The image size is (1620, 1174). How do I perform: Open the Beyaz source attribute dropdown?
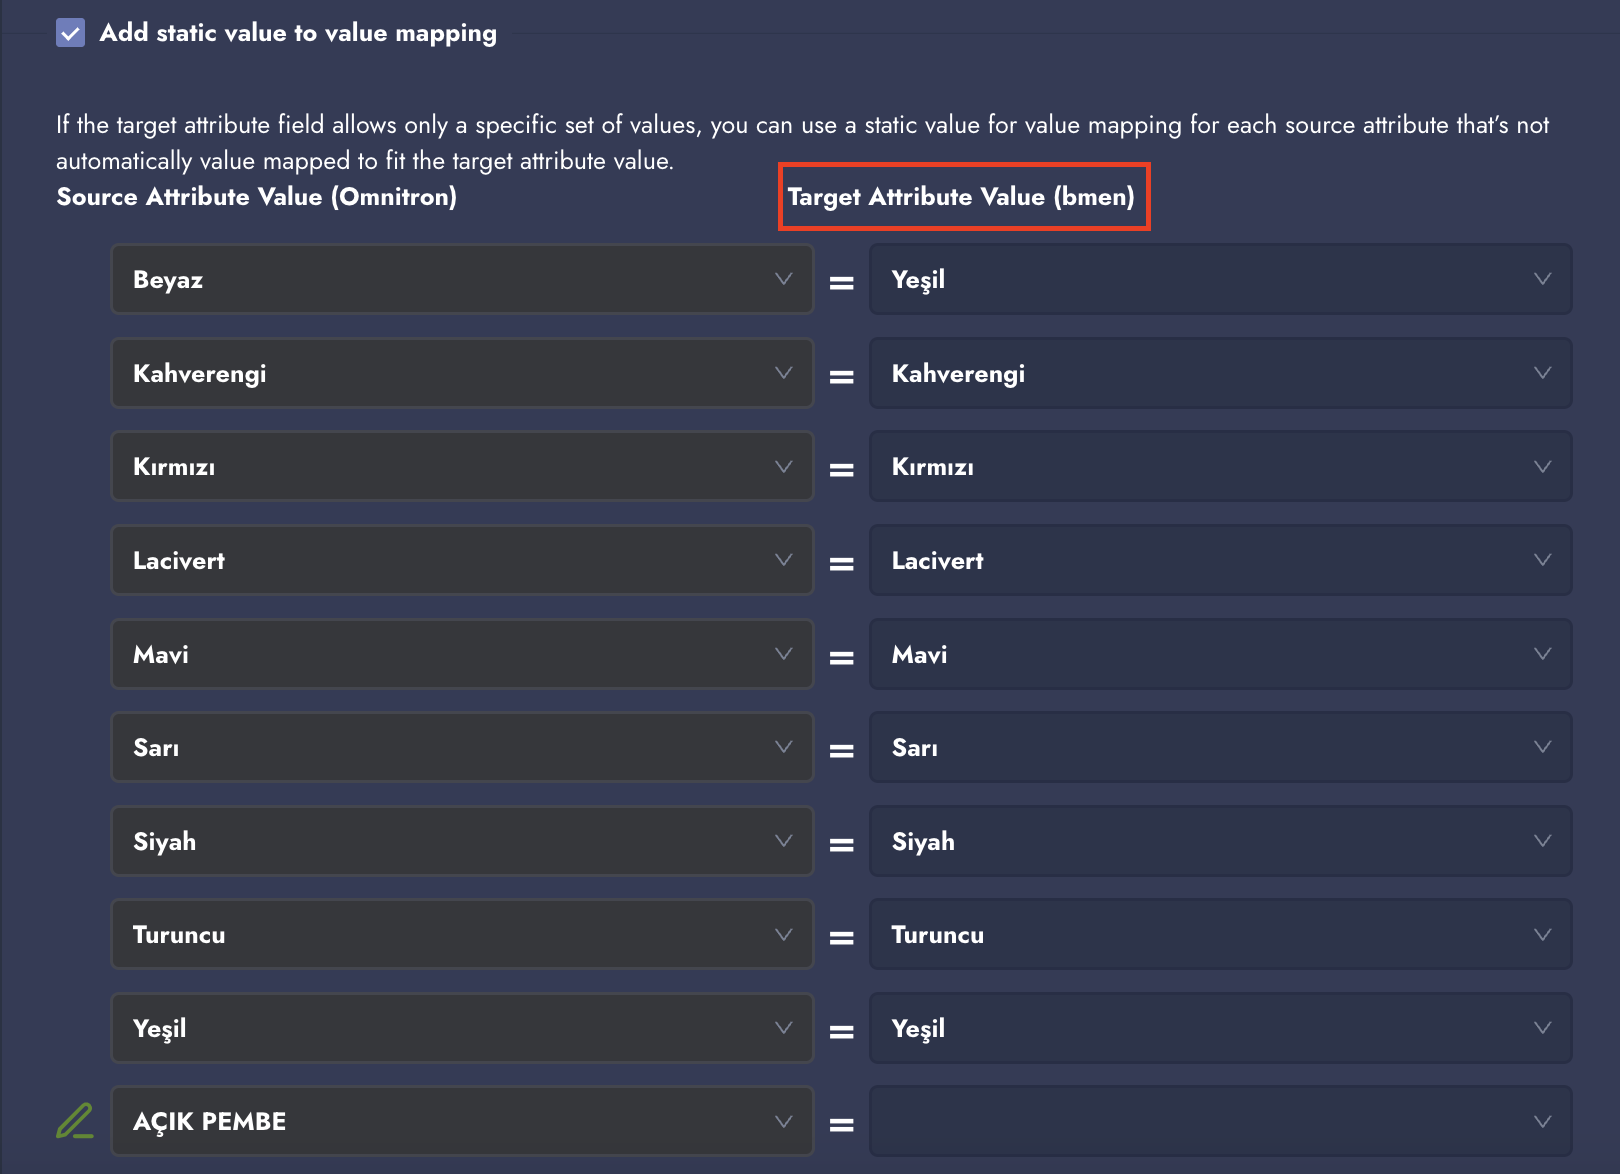(461, 280)
